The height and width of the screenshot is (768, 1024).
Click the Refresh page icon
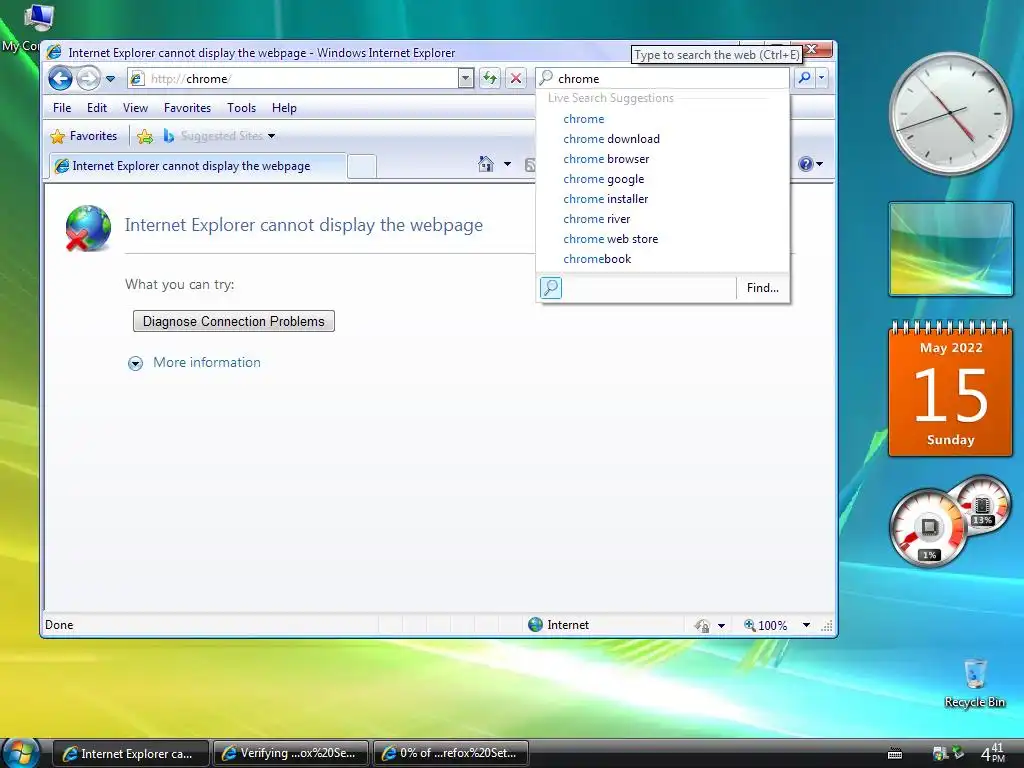pos(489,78)
